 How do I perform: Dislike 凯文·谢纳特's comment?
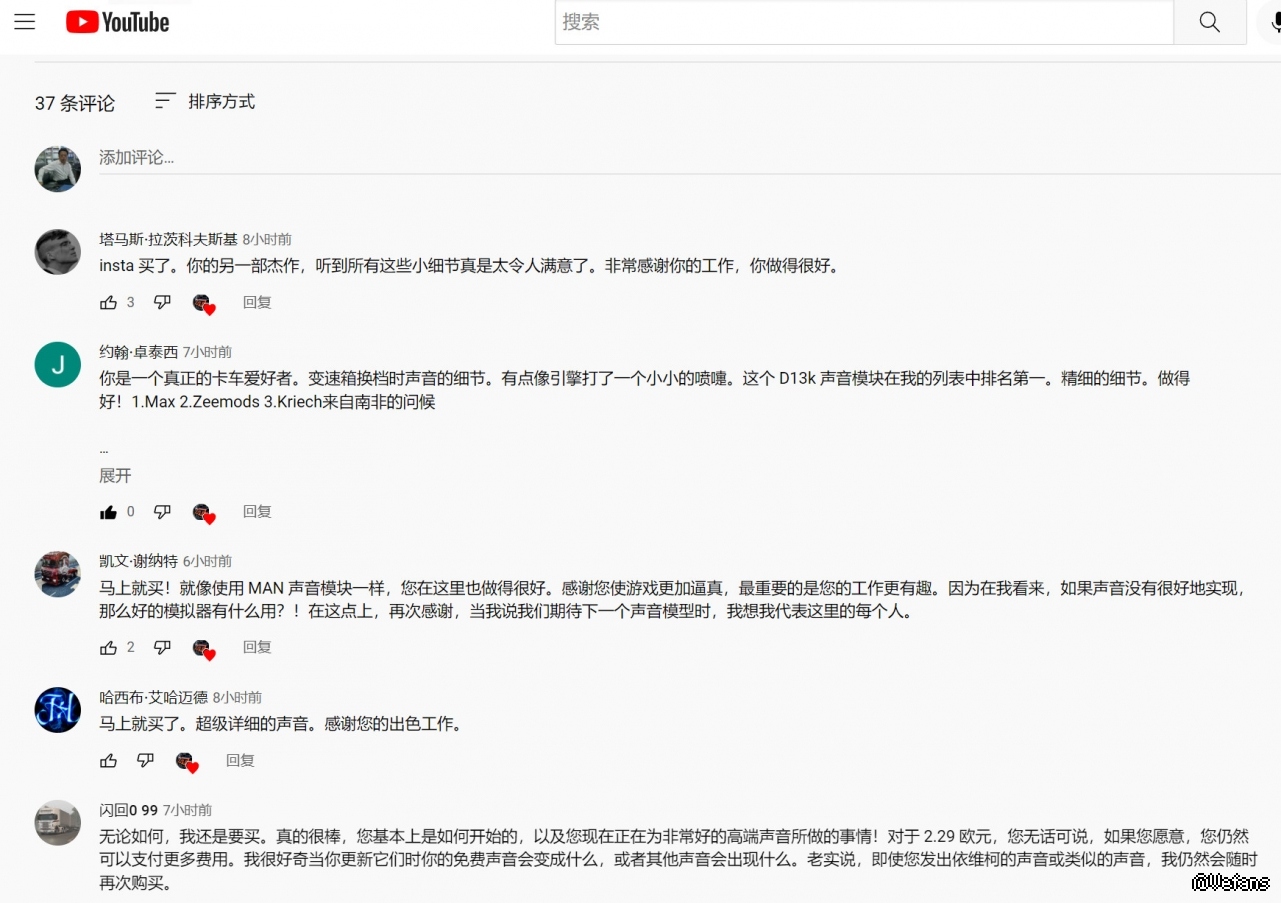[x=162, y=648]
